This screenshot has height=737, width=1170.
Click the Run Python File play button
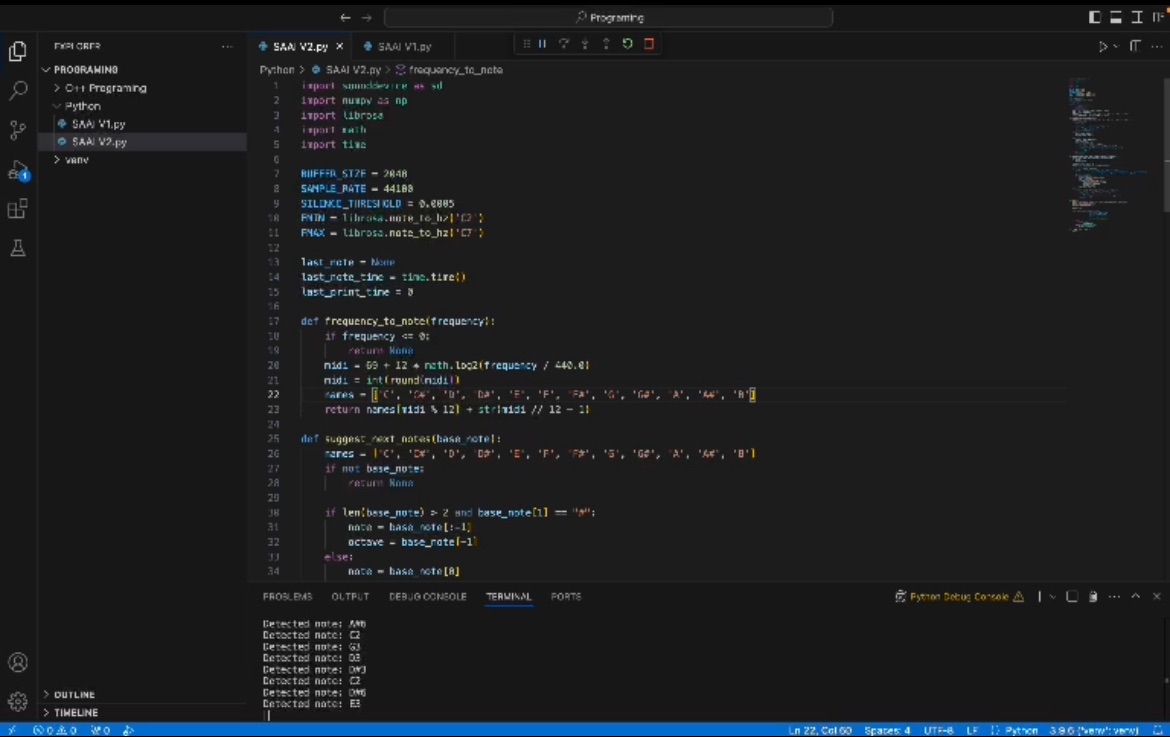[x=1103, y=46]
